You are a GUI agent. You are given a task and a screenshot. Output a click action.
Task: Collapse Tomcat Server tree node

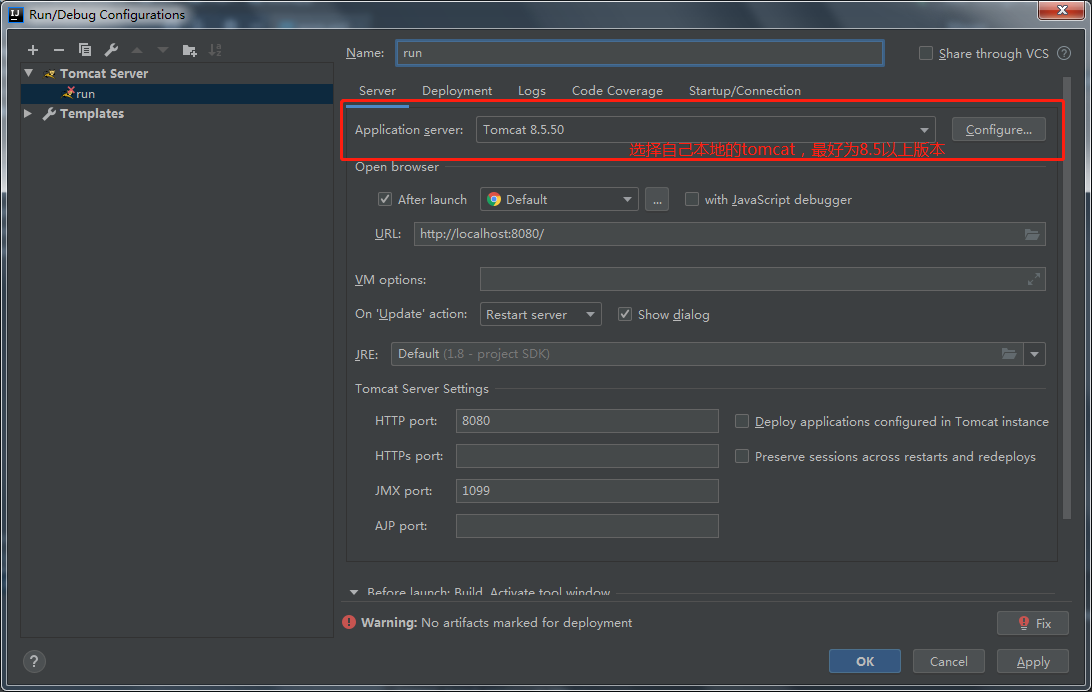coord(29,73)
